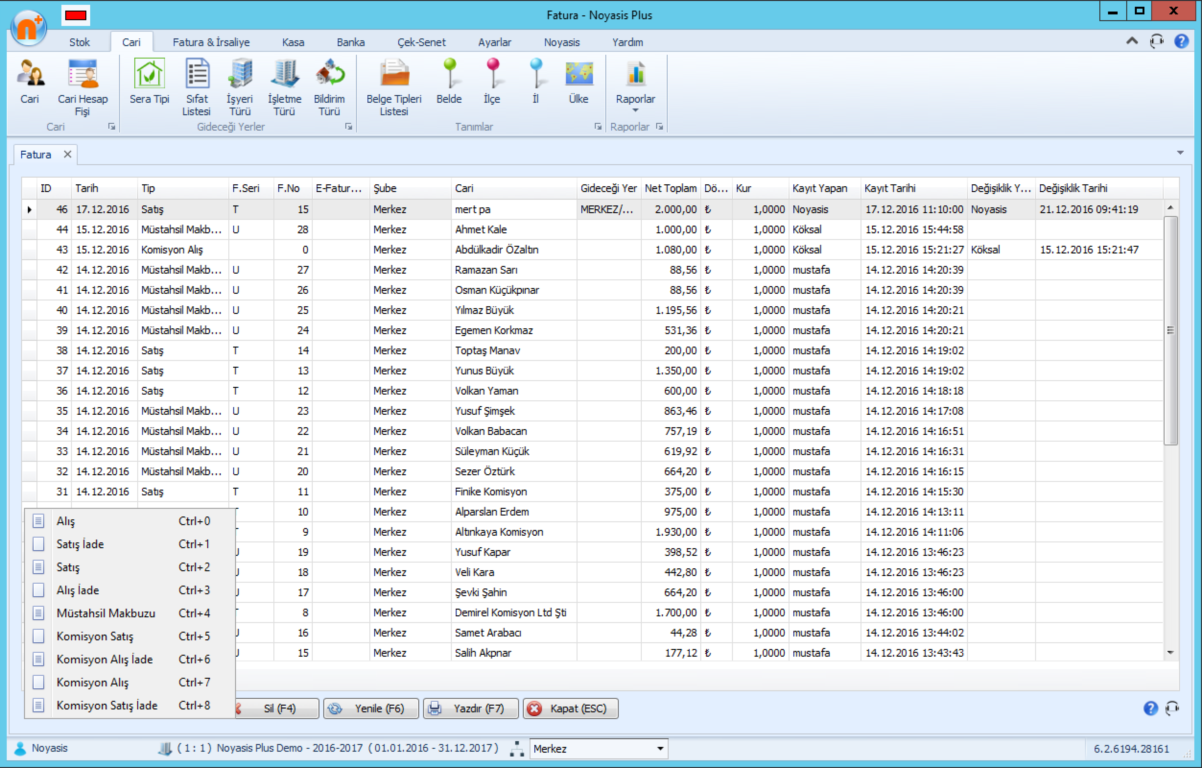Switch to the Stok ribbon tab

(80, 42)
